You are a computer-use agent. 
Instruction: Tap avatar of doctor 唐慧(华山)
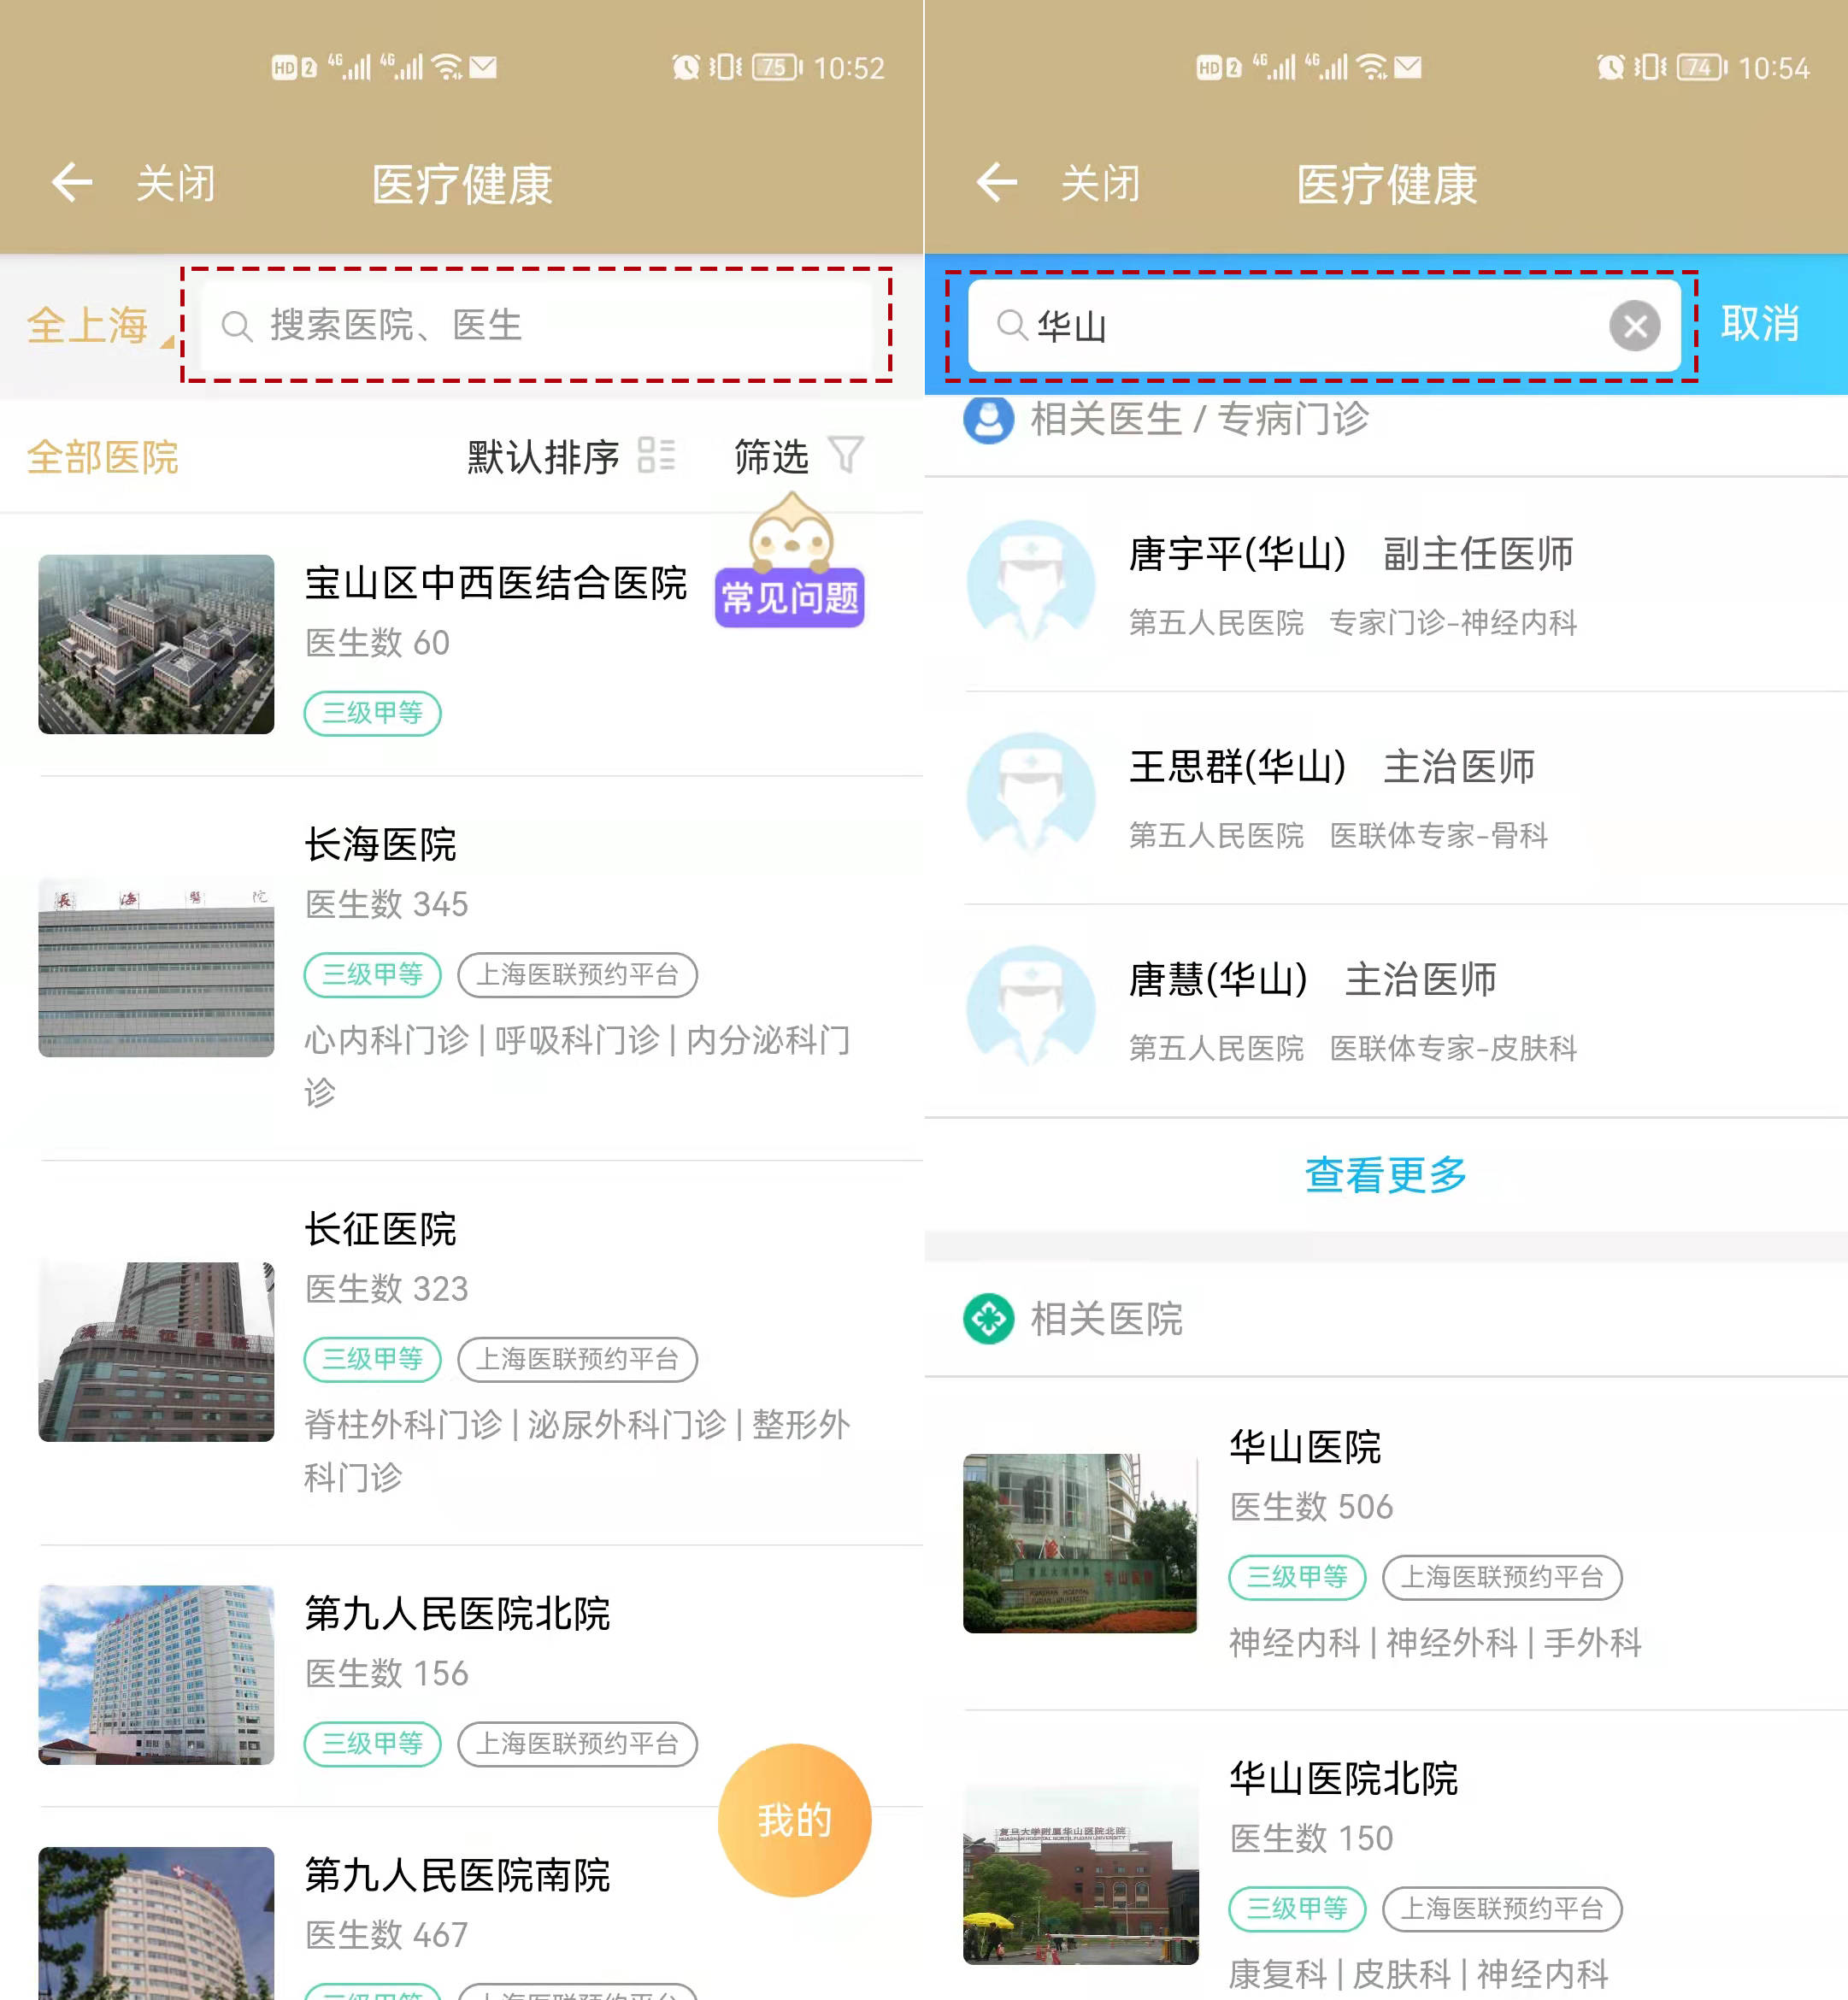1031,1008
